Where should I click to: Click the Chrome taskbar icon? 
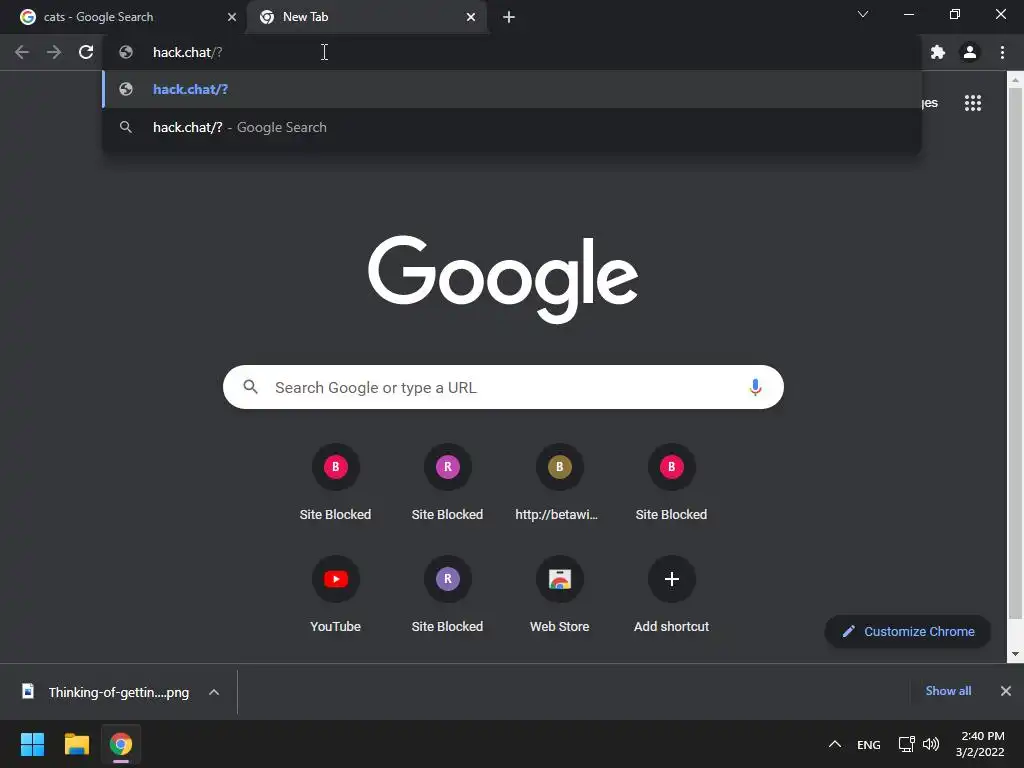pyautogui.click(x=121, y=744)
